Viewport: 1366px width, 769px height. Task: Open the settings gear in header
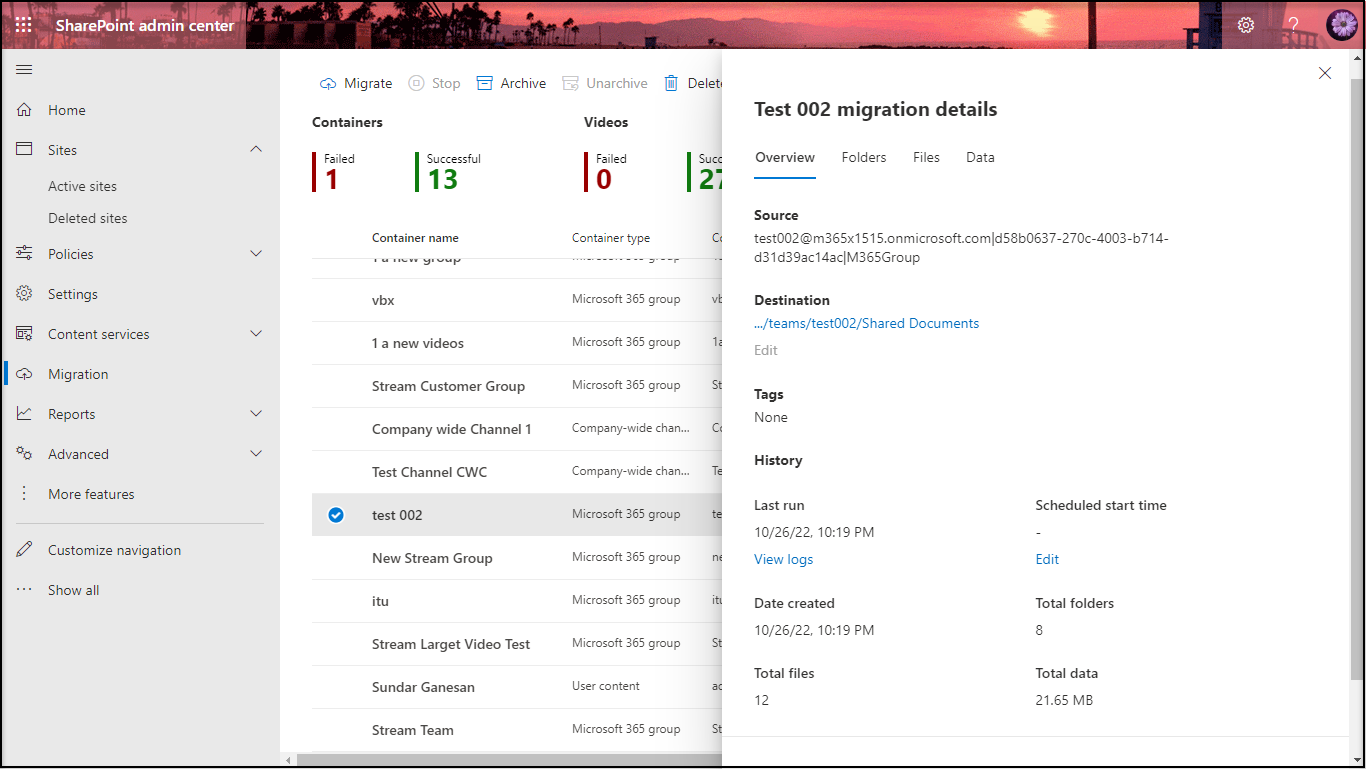pos(1246,25)
